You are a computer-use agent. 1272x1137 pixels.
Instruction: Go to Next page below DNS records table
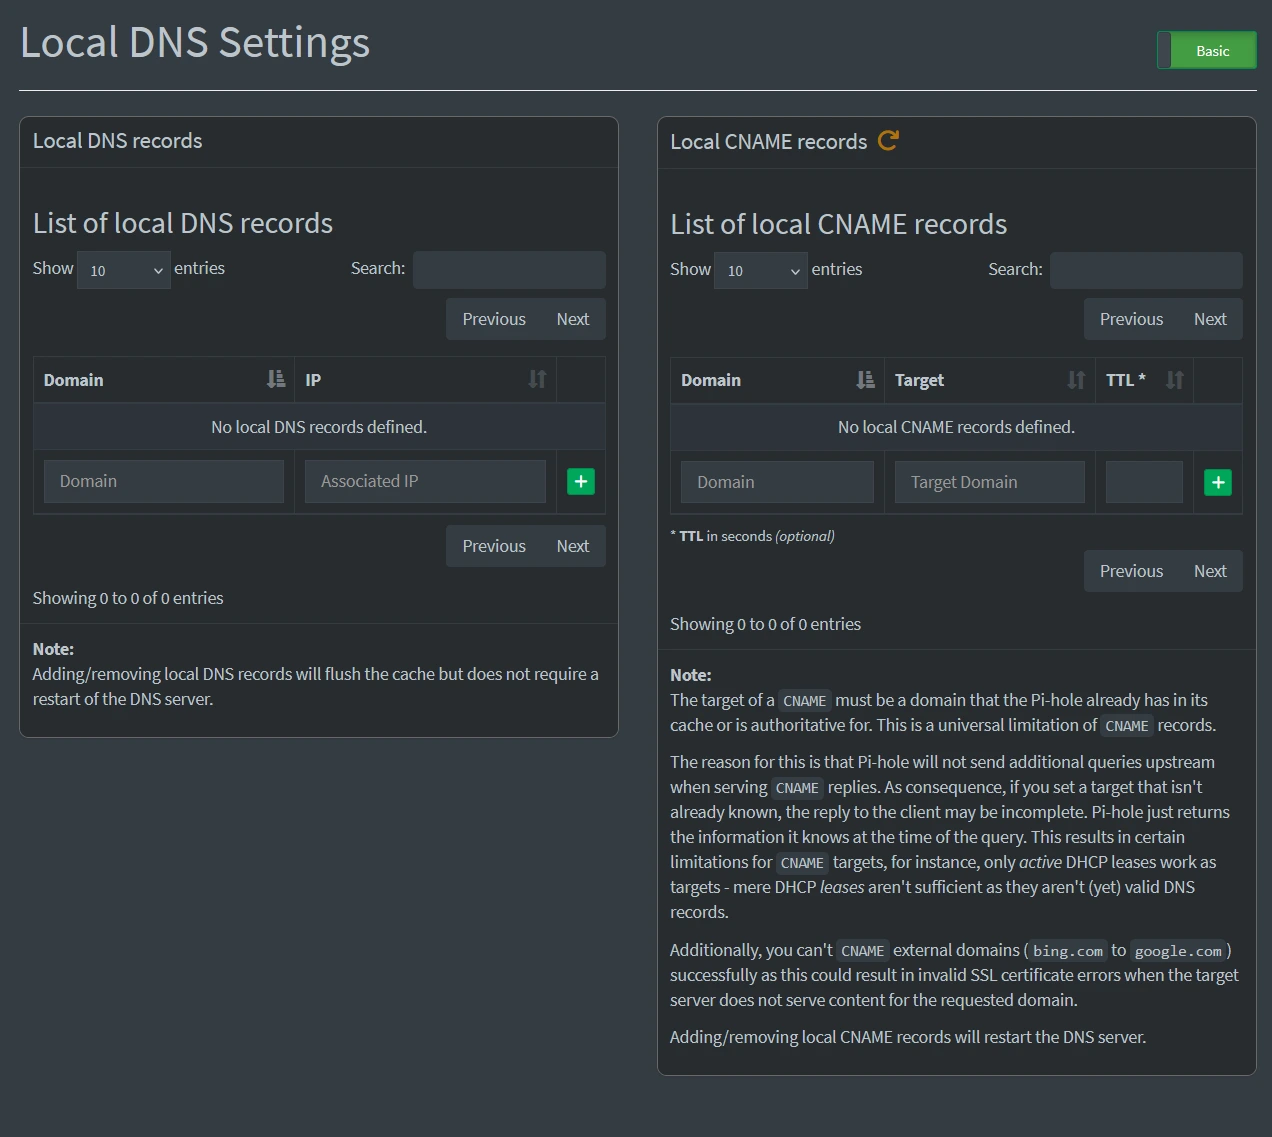point(573,546)
